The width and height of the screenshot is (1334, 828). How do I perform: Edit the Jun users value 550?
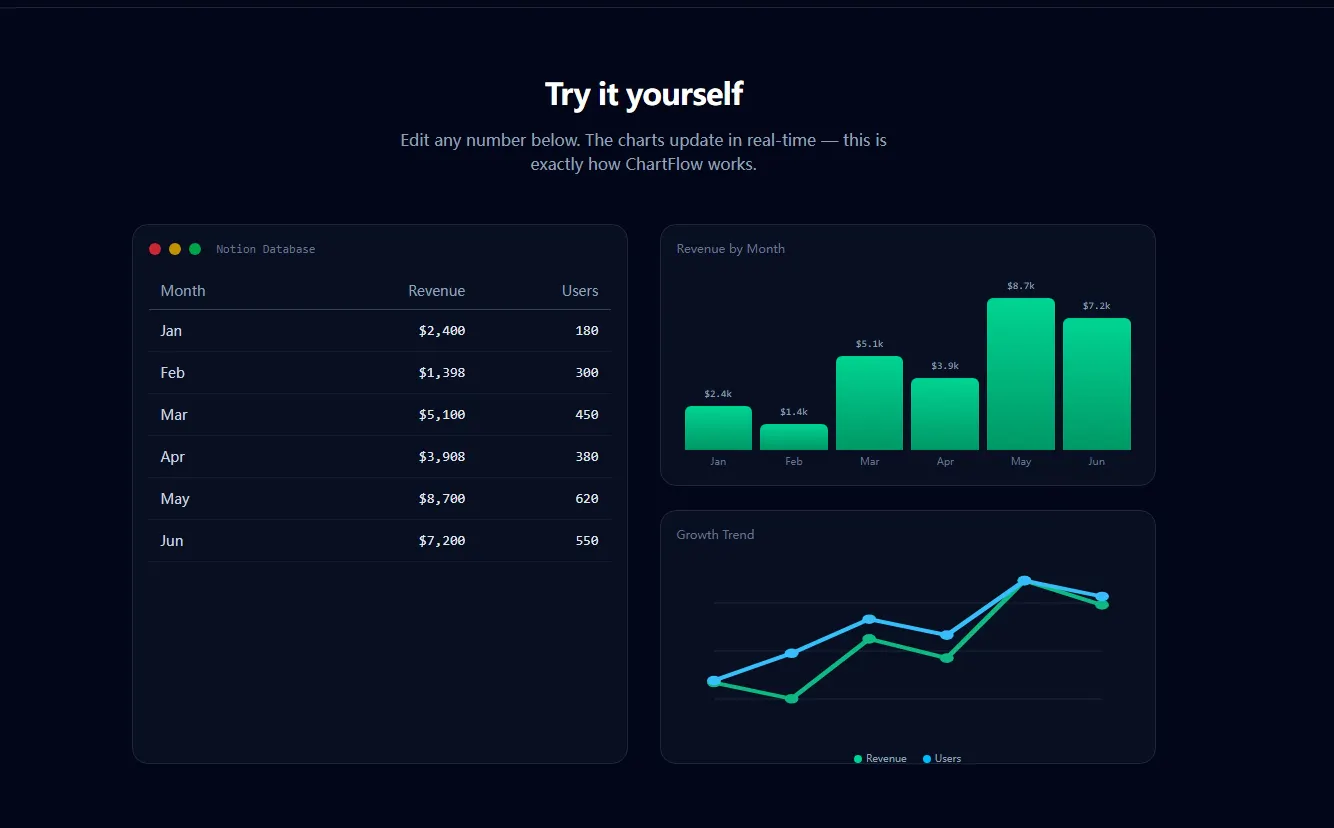point(587,541)
